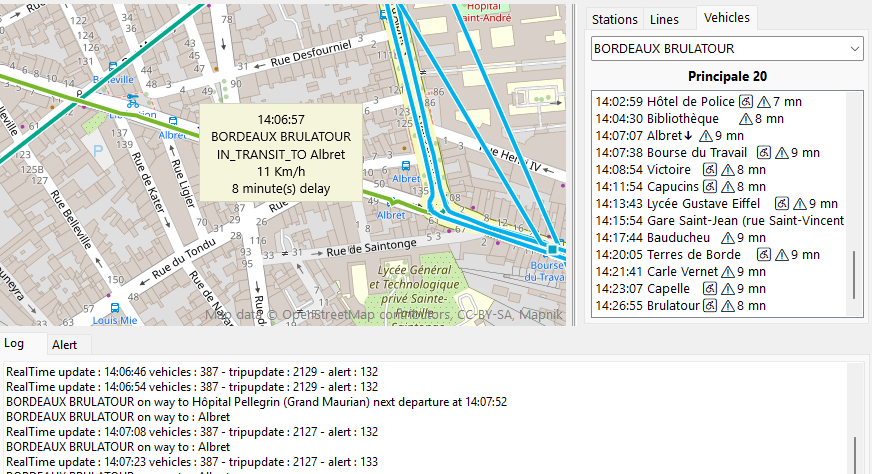Click the parking P symbol on the map

coord(97,150)
